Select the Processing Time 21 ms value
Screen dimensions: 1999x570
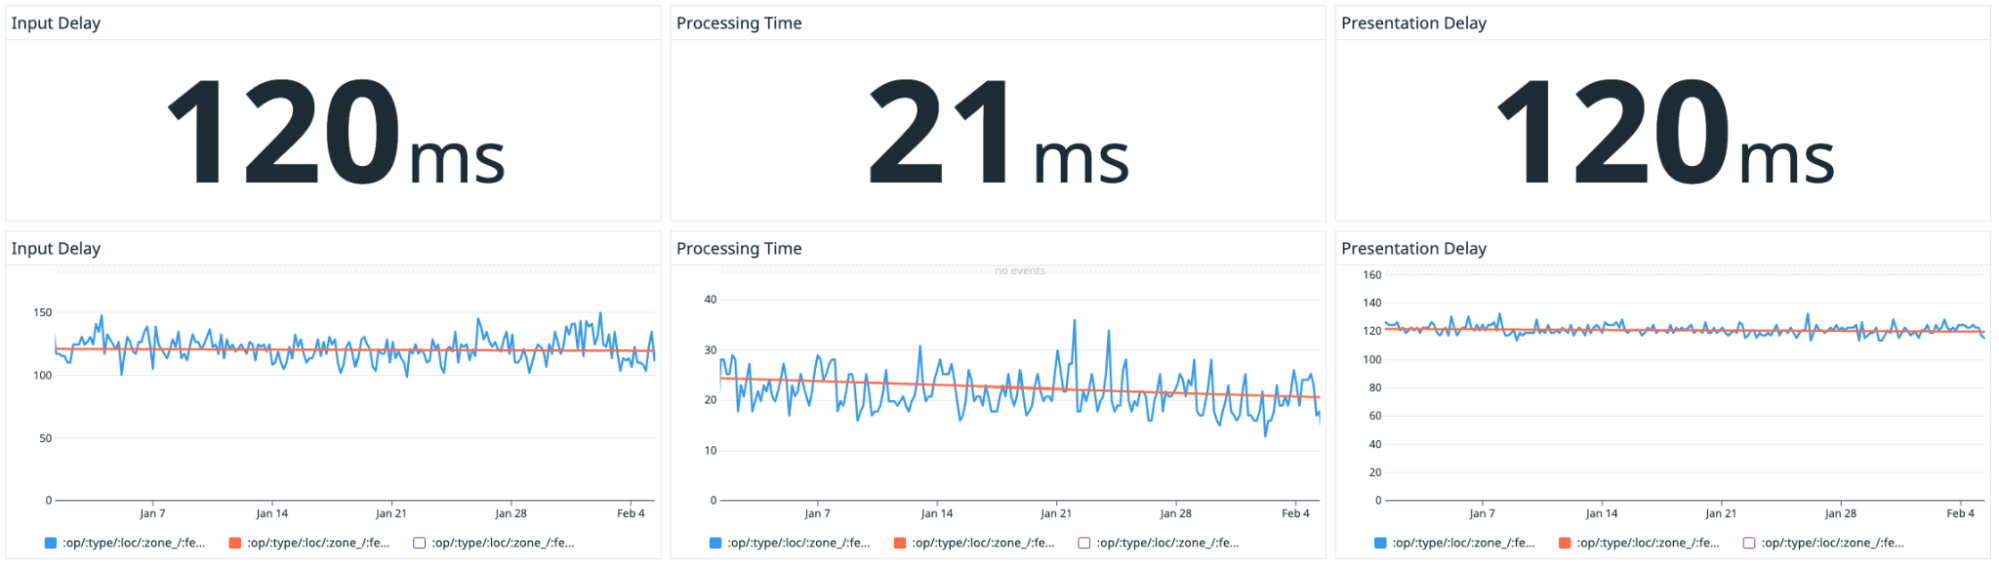pyautogui.click(x=998, y=133)
